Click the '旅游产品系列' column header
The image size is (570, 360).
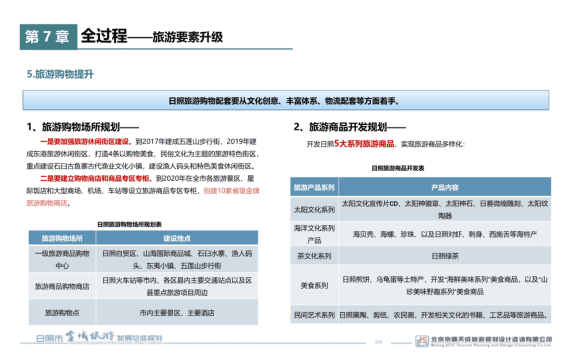[314, 188]
